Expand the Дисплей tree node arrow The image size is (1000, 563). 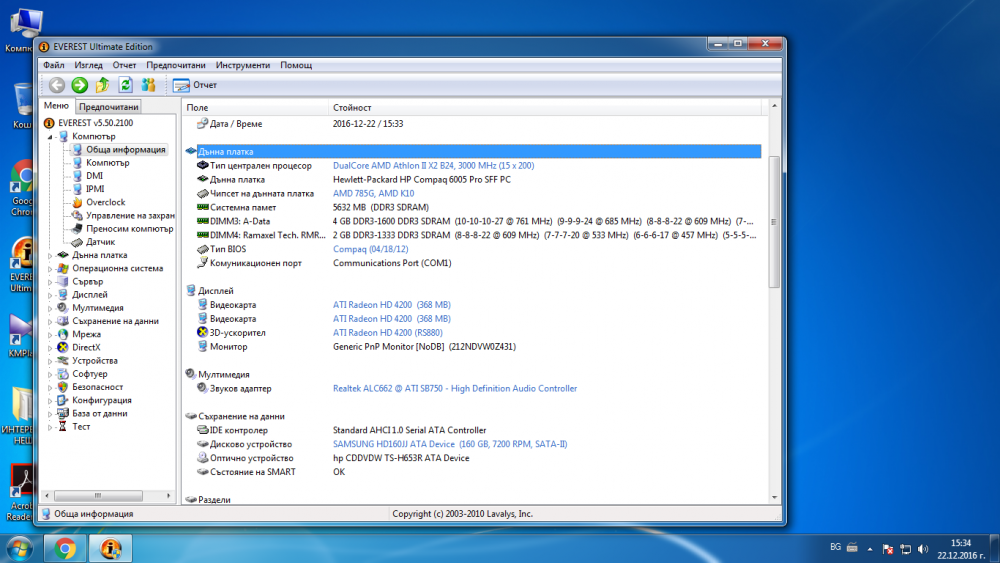pos(50,295)
